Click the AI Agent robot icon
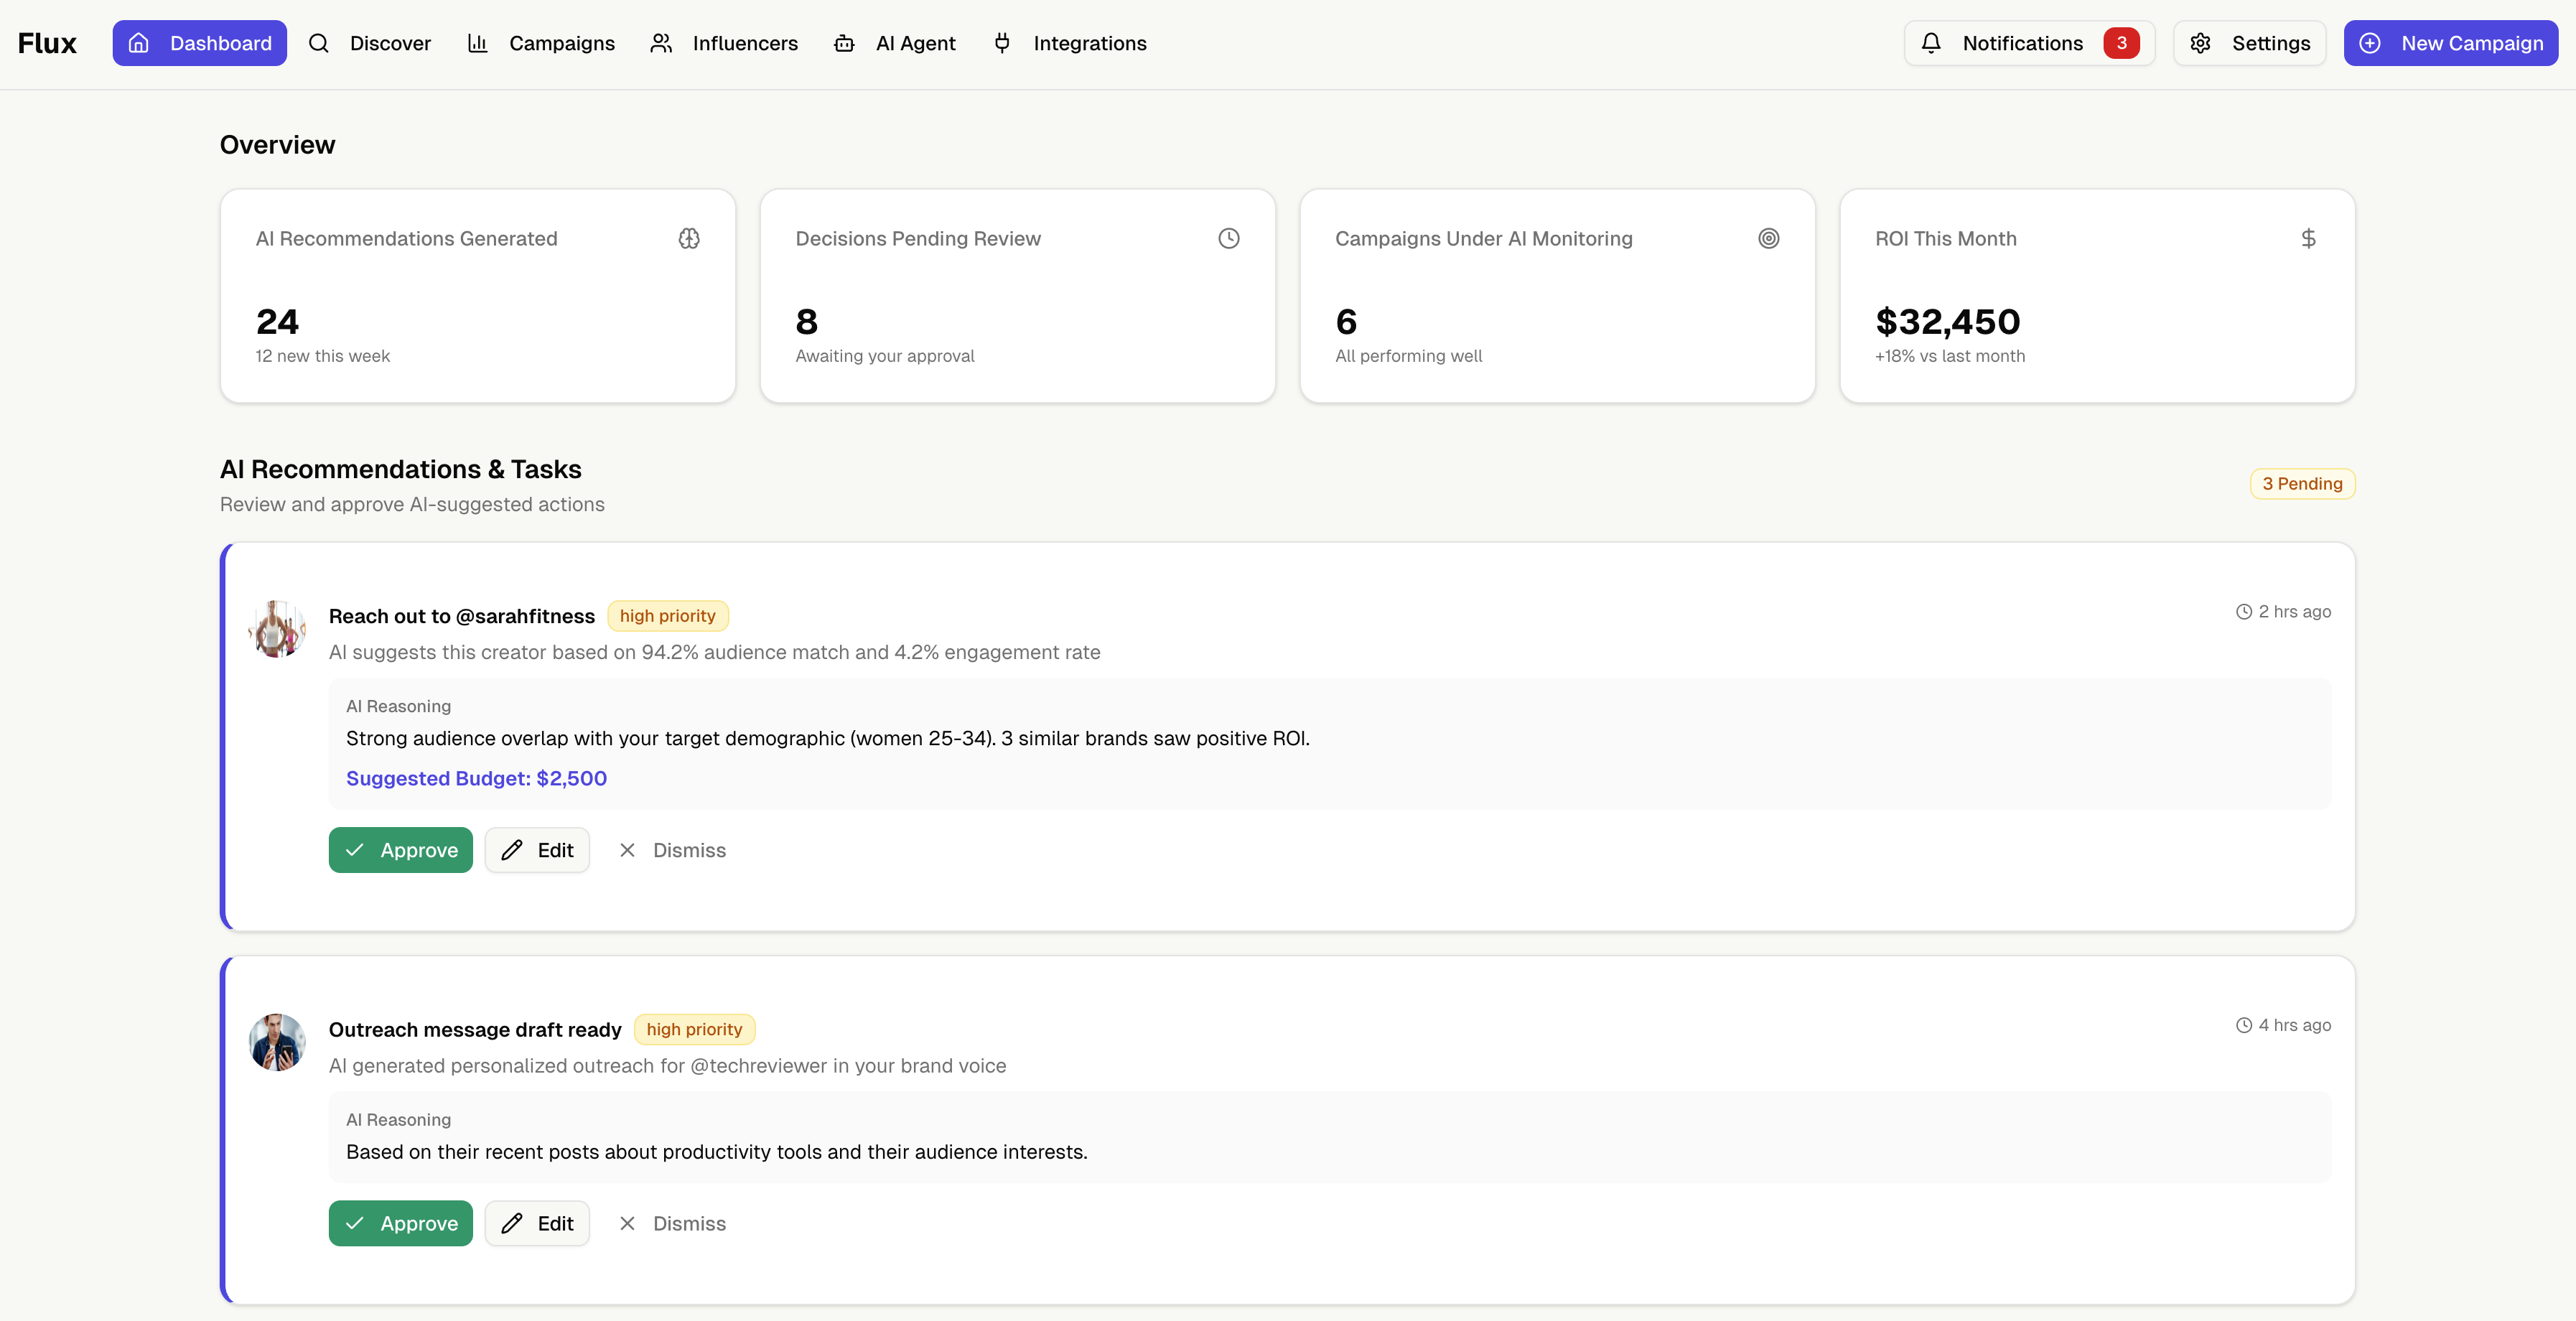This screenshot has height=1321, width=2576. (844, 43)
